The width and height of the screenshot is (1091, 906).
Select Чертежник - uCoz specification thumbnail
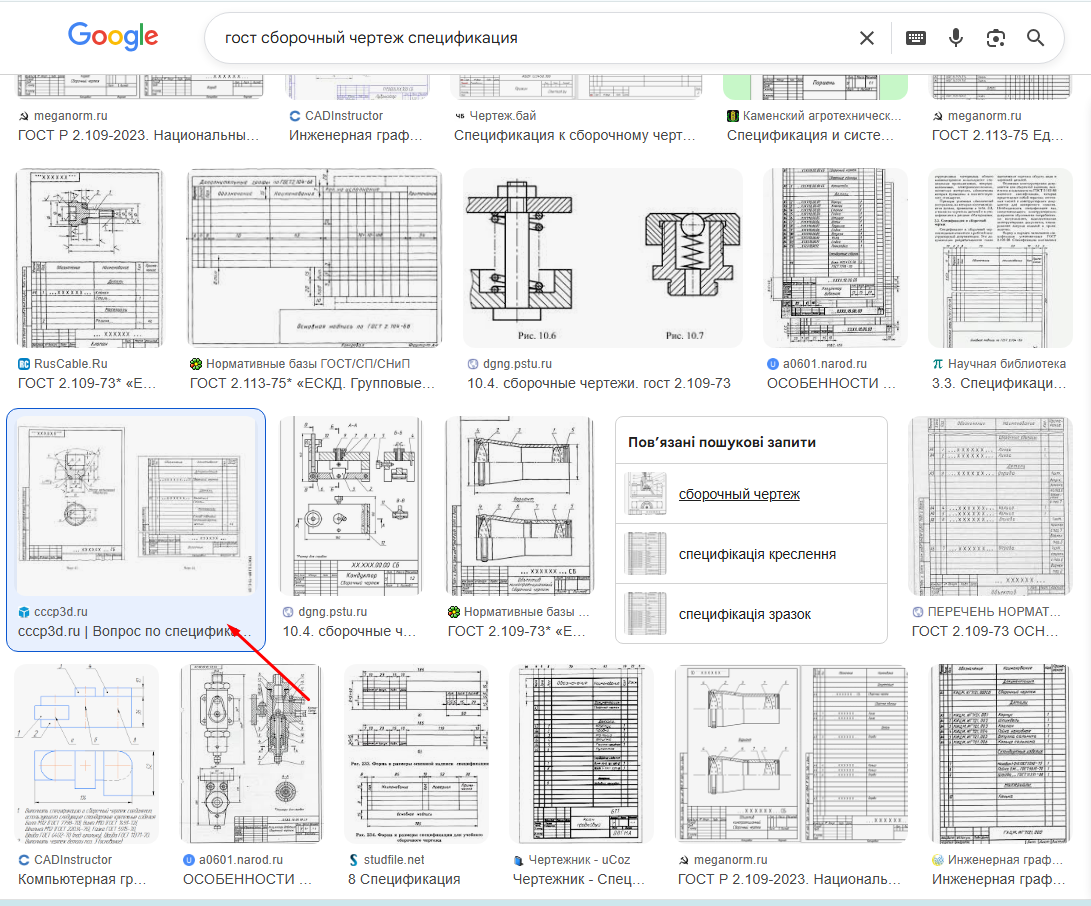(581, 754)
